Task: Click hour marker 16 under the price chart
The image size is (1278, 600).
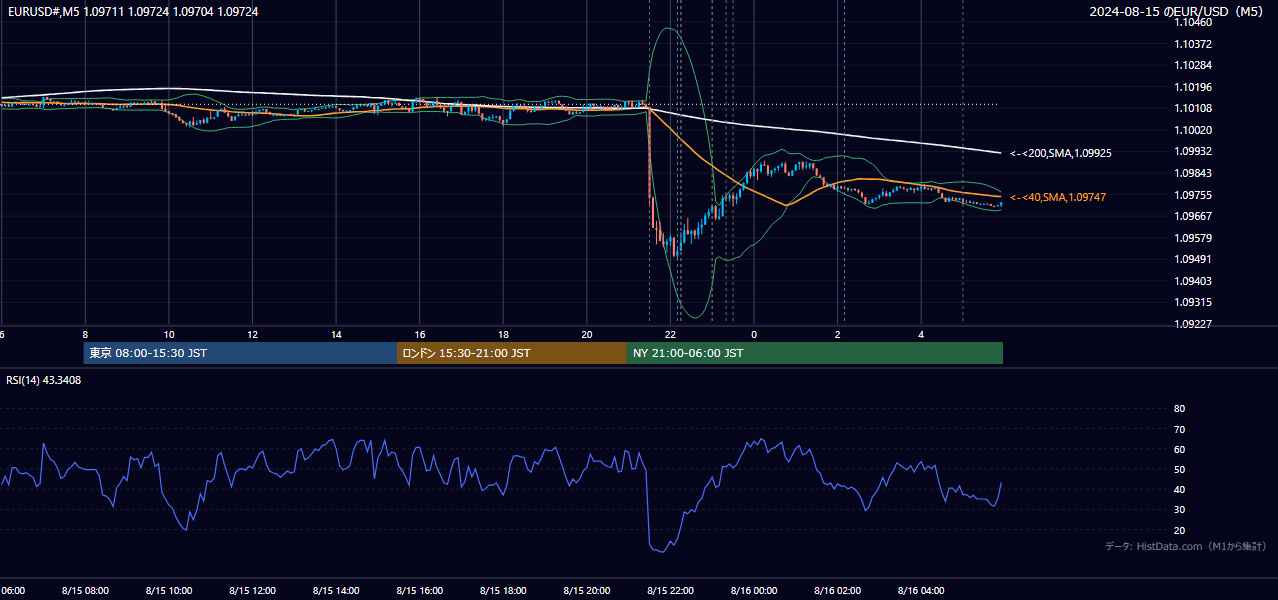Action: point(420,334)
